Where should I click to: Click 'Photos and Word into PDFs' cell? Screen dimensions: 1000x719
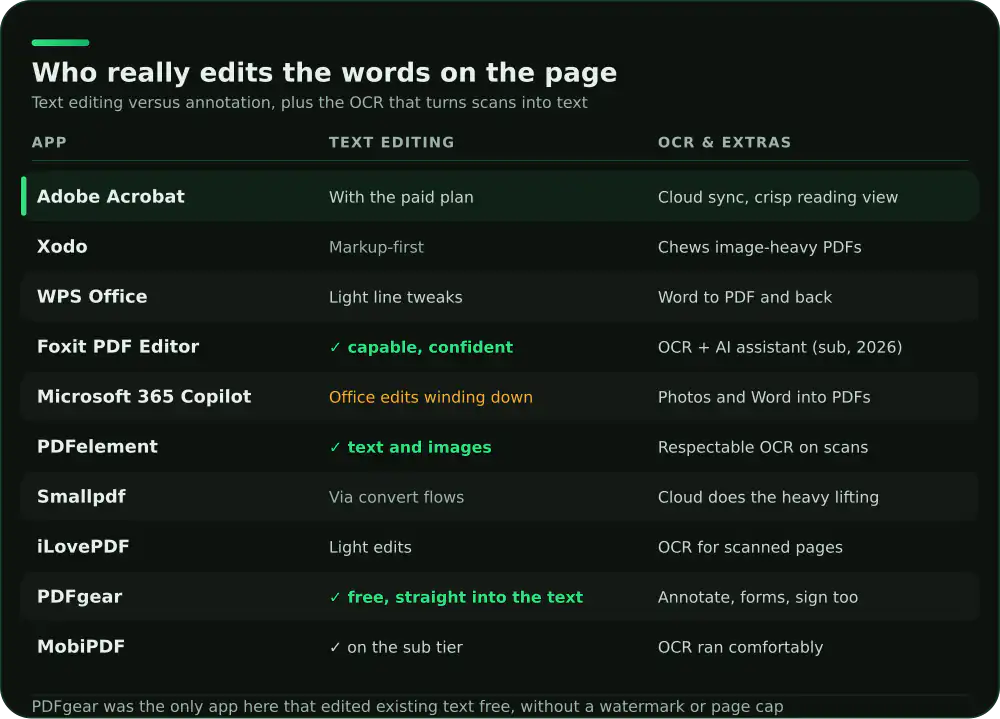pyautogui.click(x=764, y=397)
